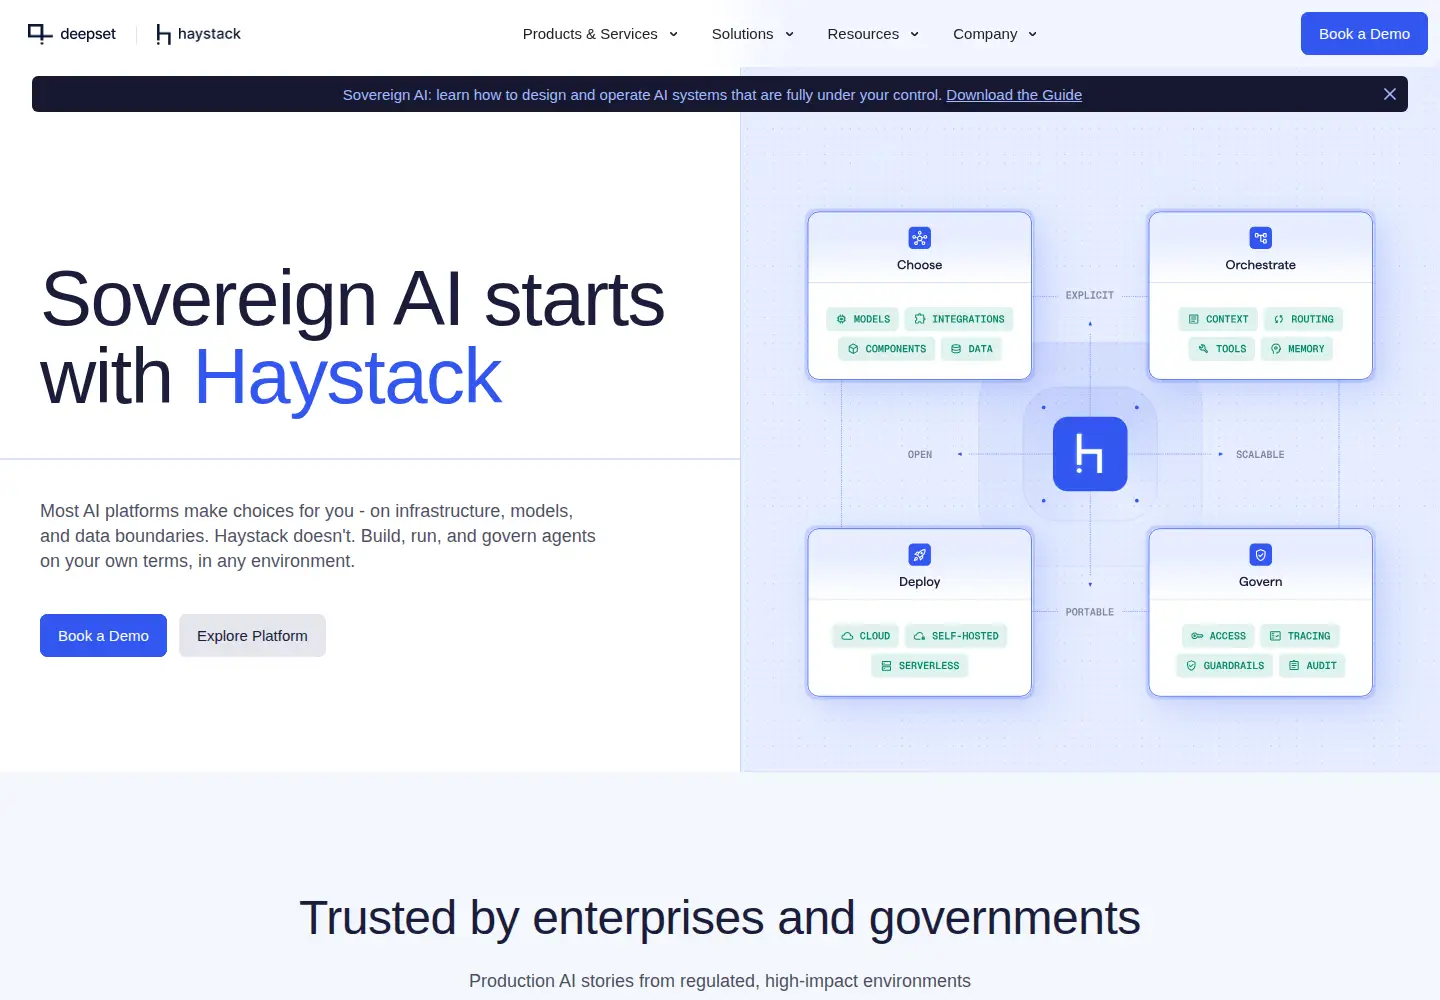This screenshot has height=1000, width=1440.
Task: Click the DATA tag
Action: [x=971, y=349]
